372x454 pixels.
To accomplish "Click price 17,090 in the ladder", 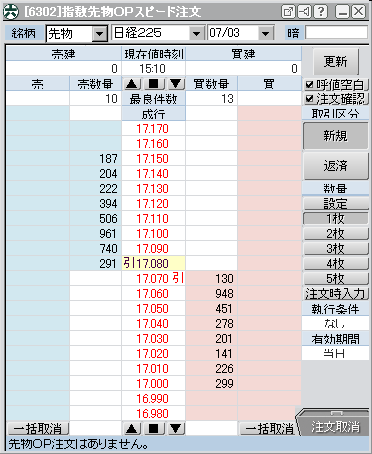I will click(x=153, y=249).
